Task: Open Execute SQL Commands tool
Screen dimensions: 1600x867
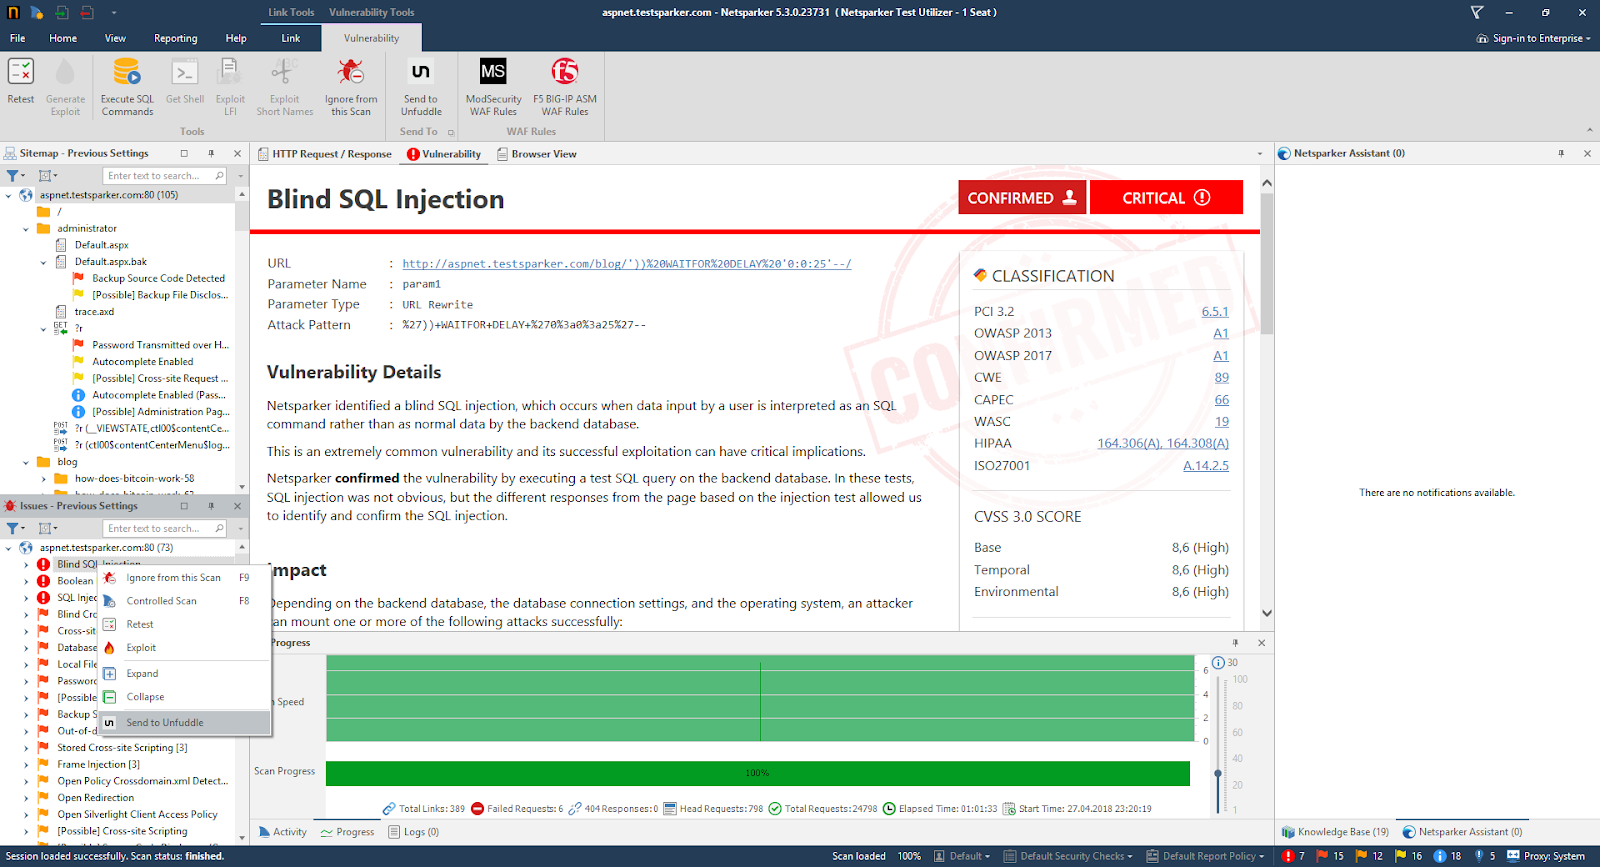Action: click(x=127, y=73)
